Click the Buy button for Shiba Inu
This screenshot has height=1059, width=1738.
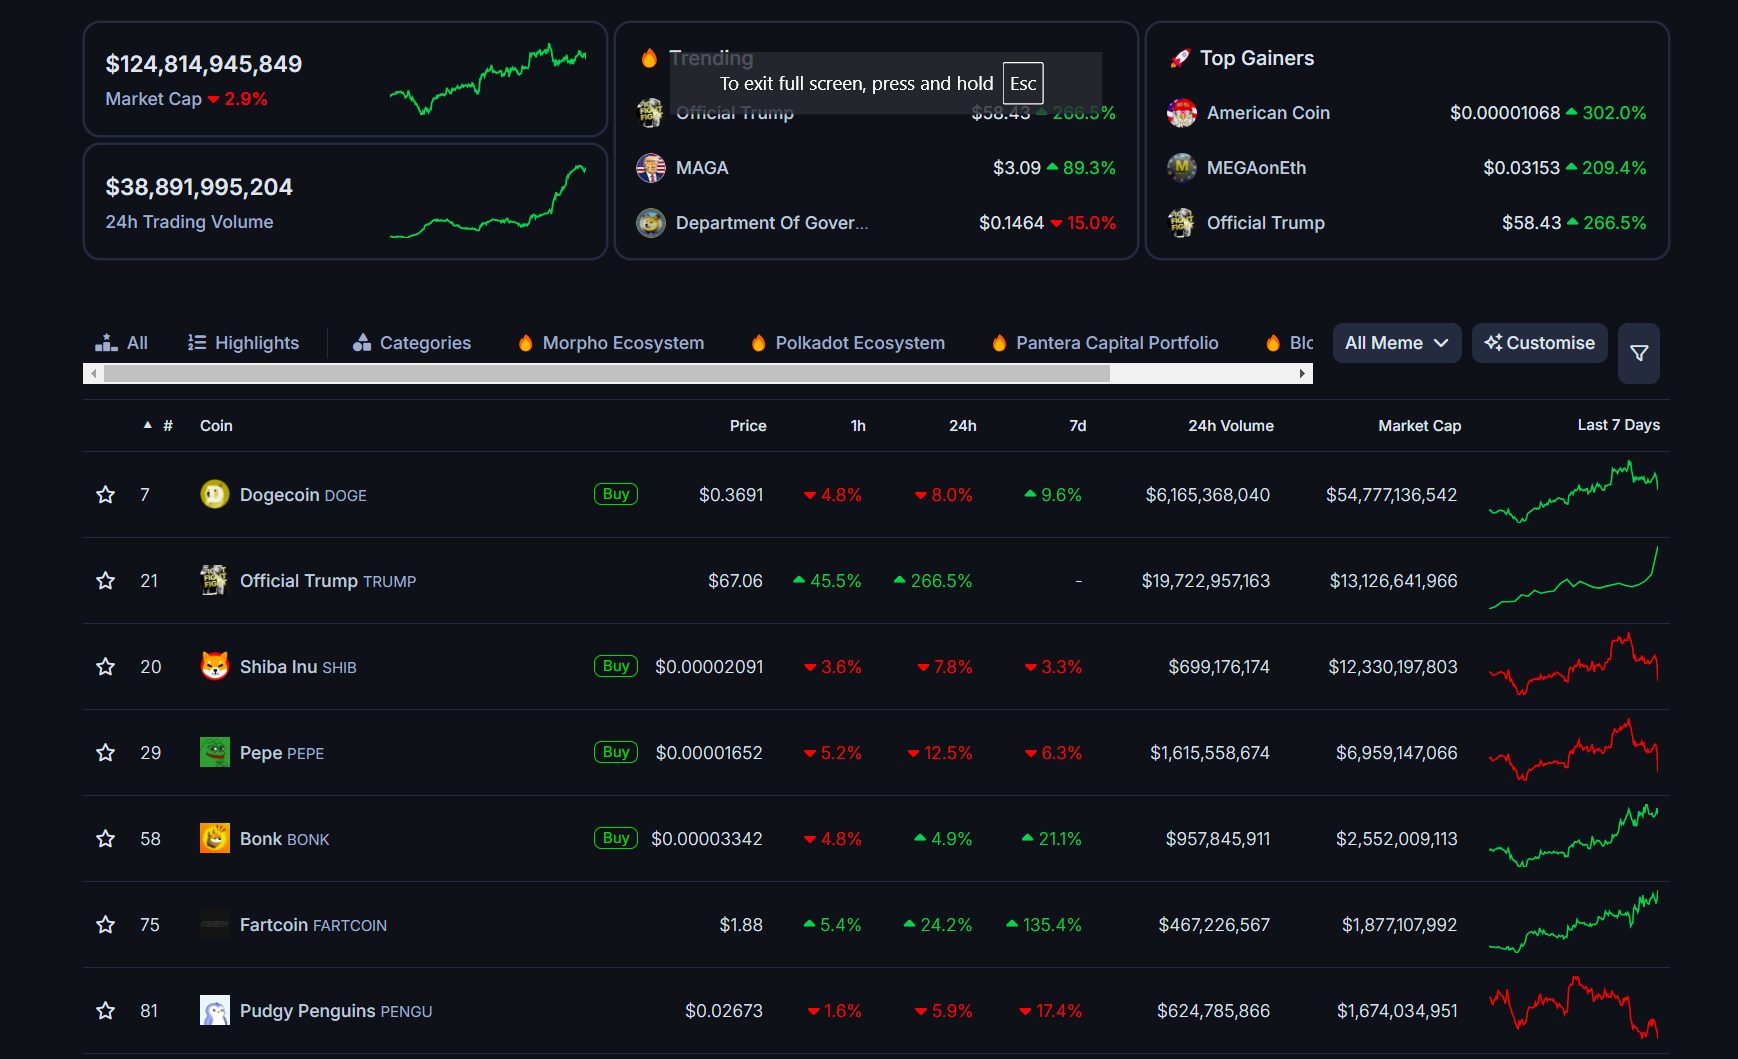(616, 666)
